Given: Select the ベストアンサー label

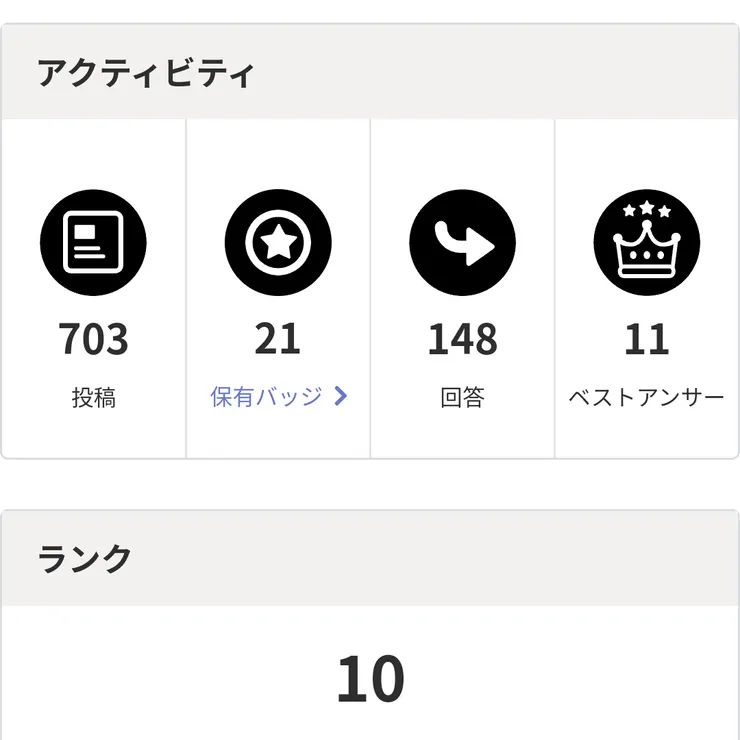Looking at the screenshot, I should (646, 398).
